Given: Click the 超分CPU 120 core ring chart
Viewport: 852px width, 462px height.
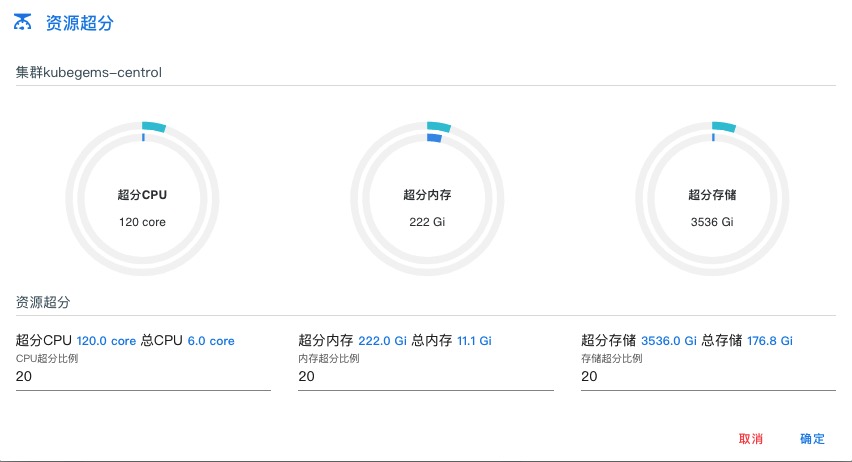Looking at the screenshot, I should click(142, 198).
